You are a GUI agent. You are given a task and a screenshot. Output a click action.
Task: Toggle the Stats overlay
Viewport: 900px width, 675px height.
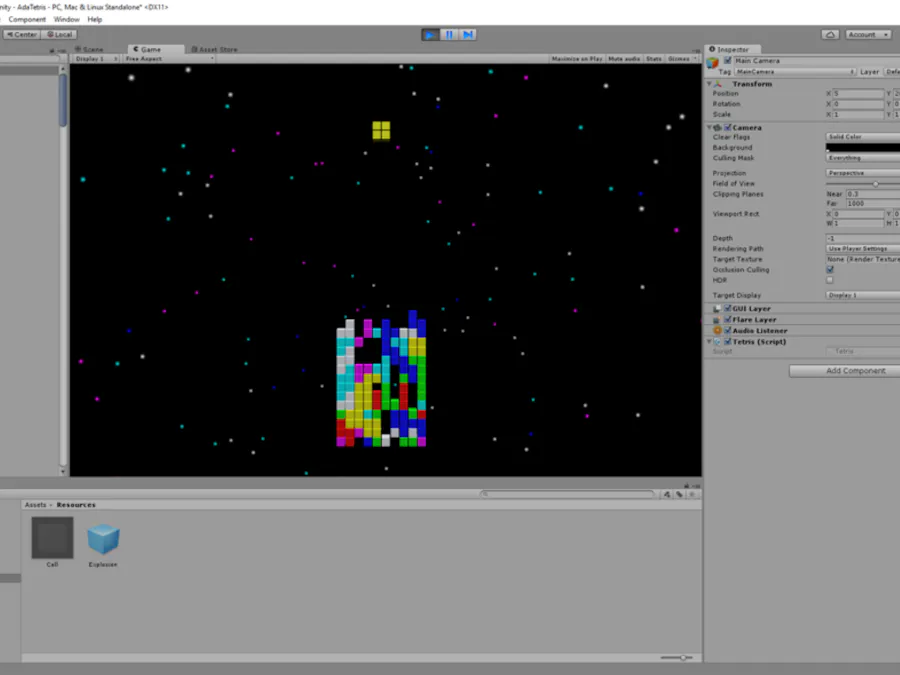[654, 59]
